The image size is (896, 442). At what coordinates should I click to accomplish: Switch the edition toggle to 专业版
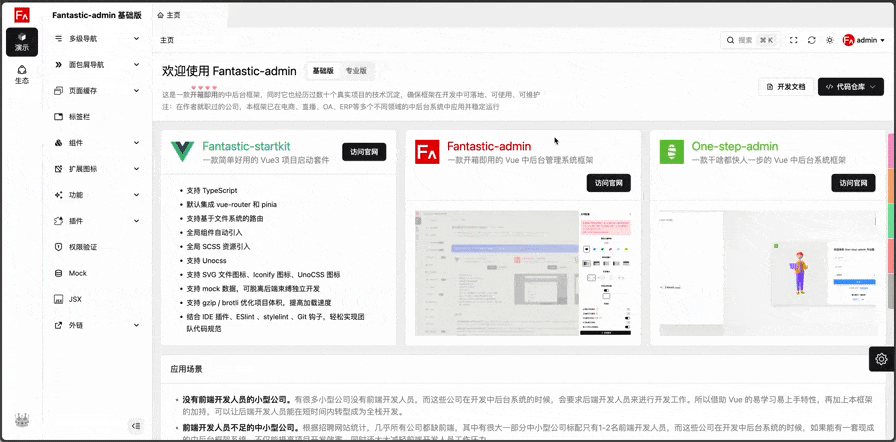[356, 71]
